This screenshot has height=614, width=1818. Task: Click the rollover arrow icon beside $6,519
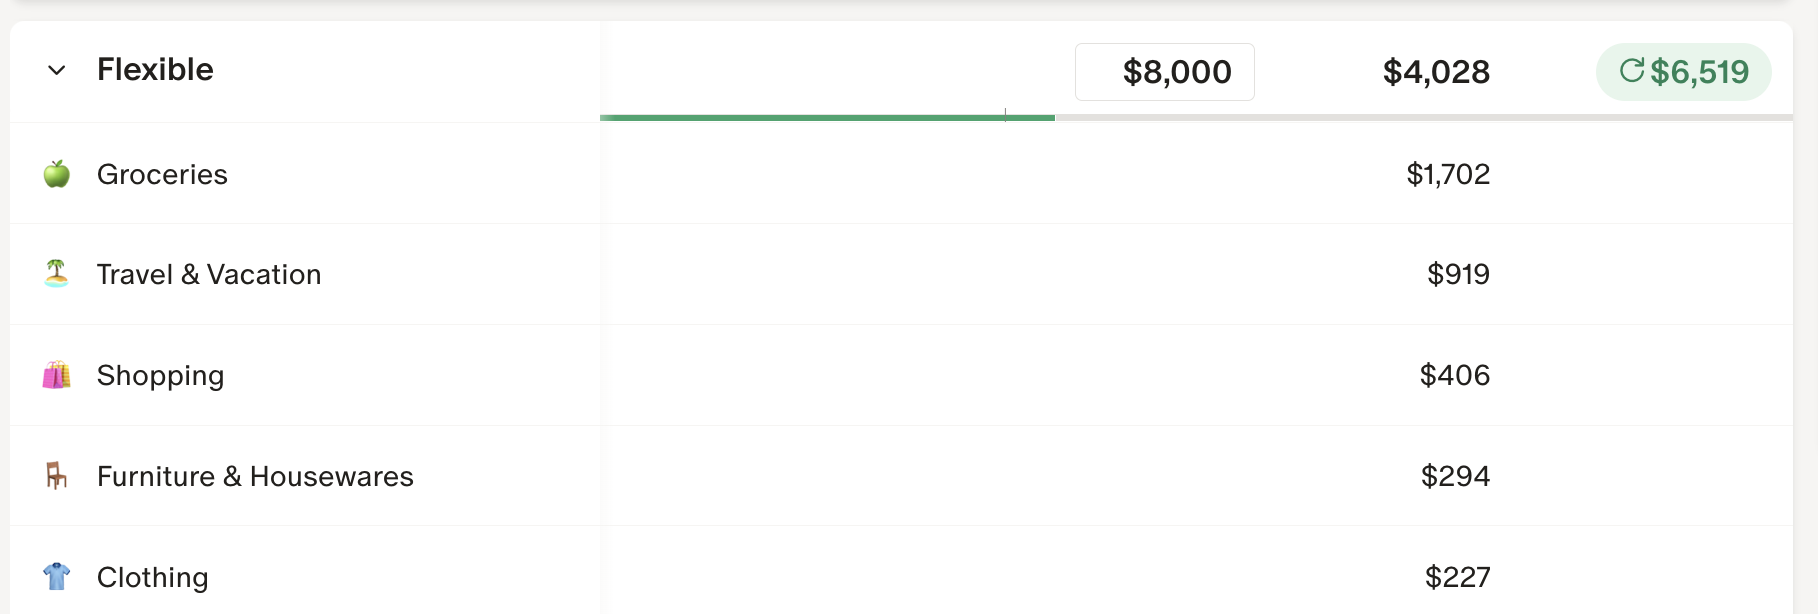(1632, 70)
